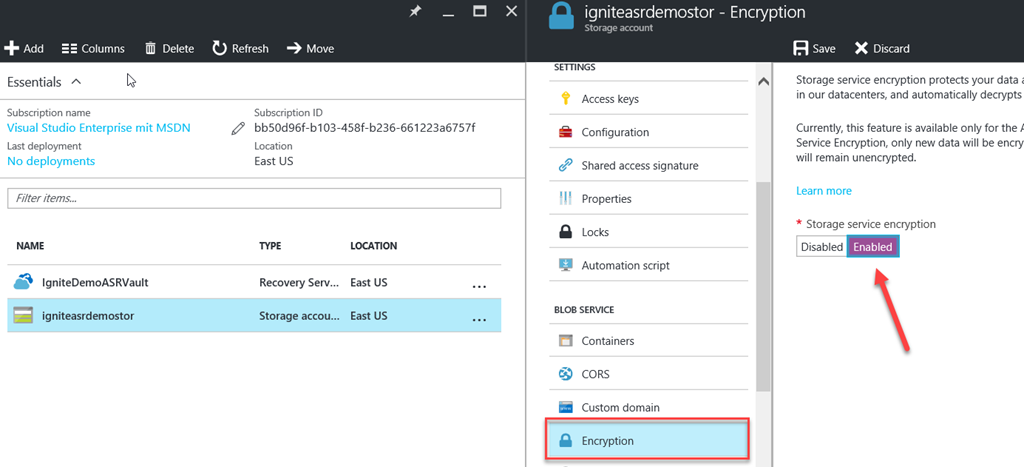Open more options for IgniteDemoASRVault
Image resolution: width=1024 pixels, height=467 pixels.
479,283
